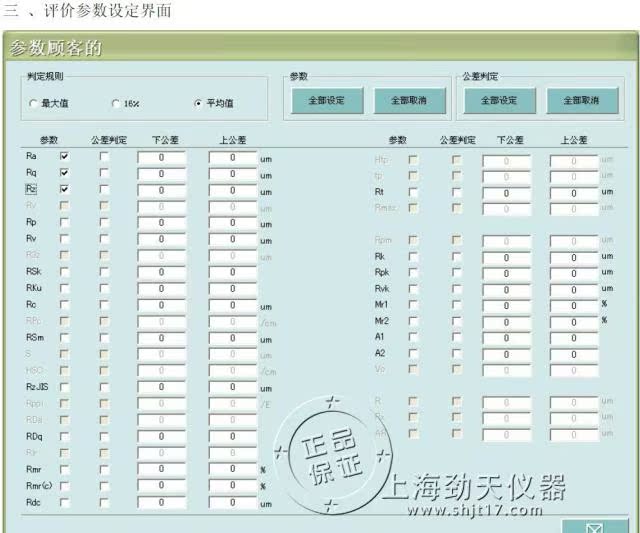The image size is (640, 533).
Task: Select the 最大值 radio button
Action: coord(35,103)
